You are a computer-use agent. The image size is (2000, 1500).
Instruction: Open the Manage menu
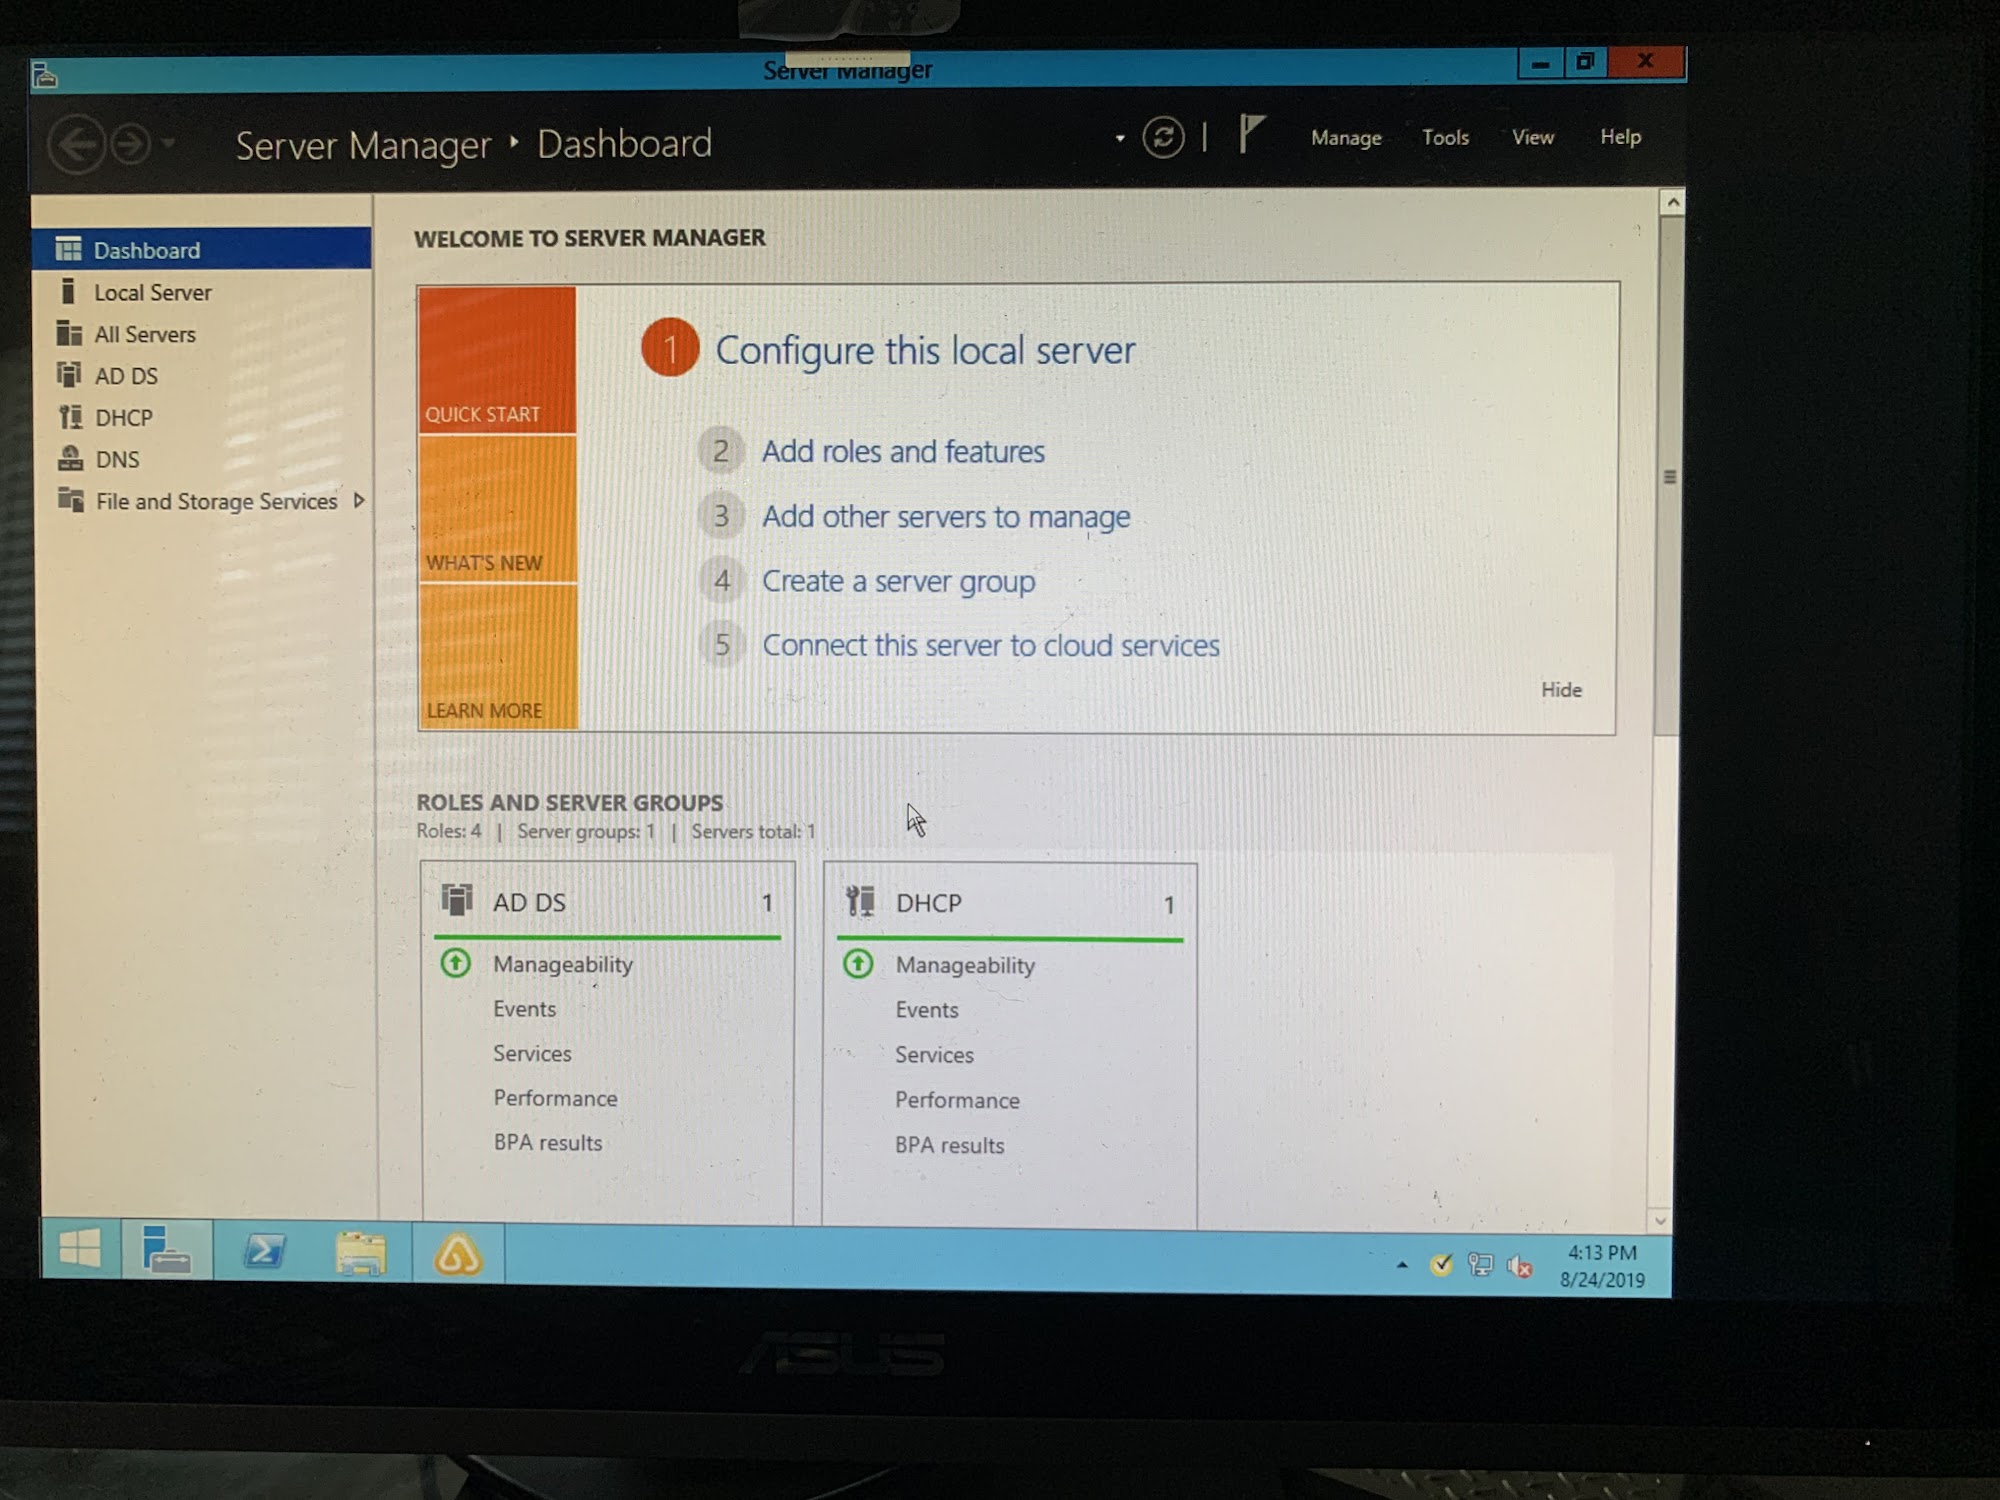(x=1346, y=137)
